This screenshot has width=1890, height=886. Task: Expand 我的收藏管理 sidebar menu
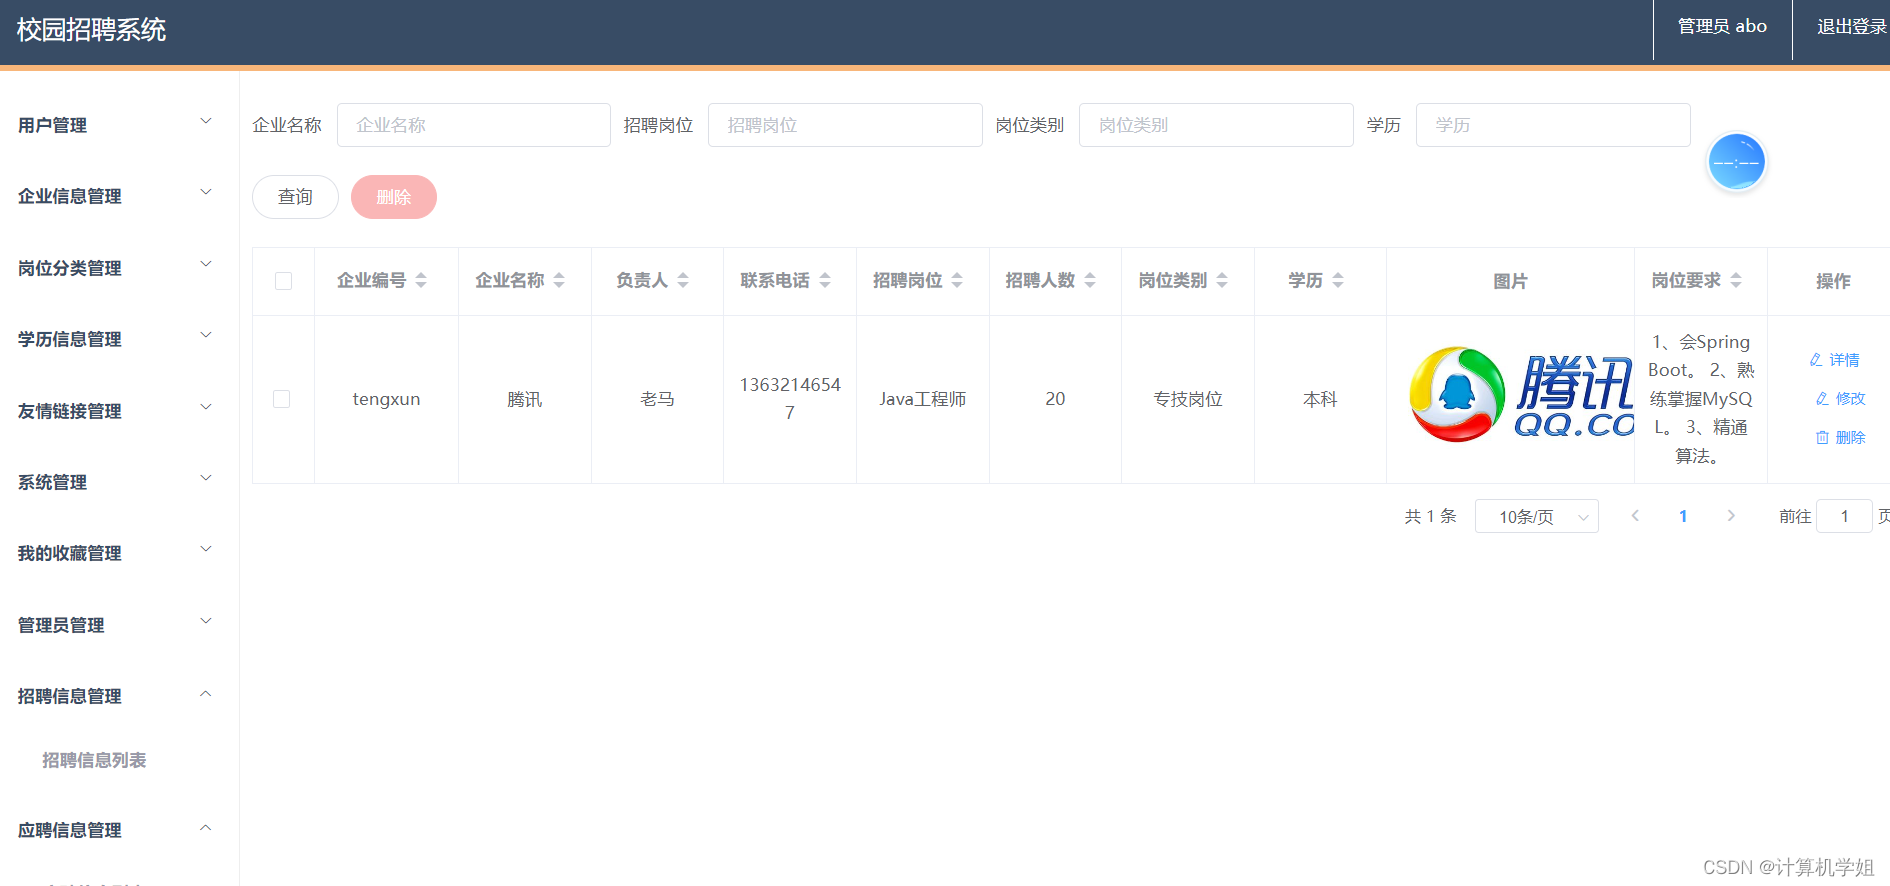(120, 553)
